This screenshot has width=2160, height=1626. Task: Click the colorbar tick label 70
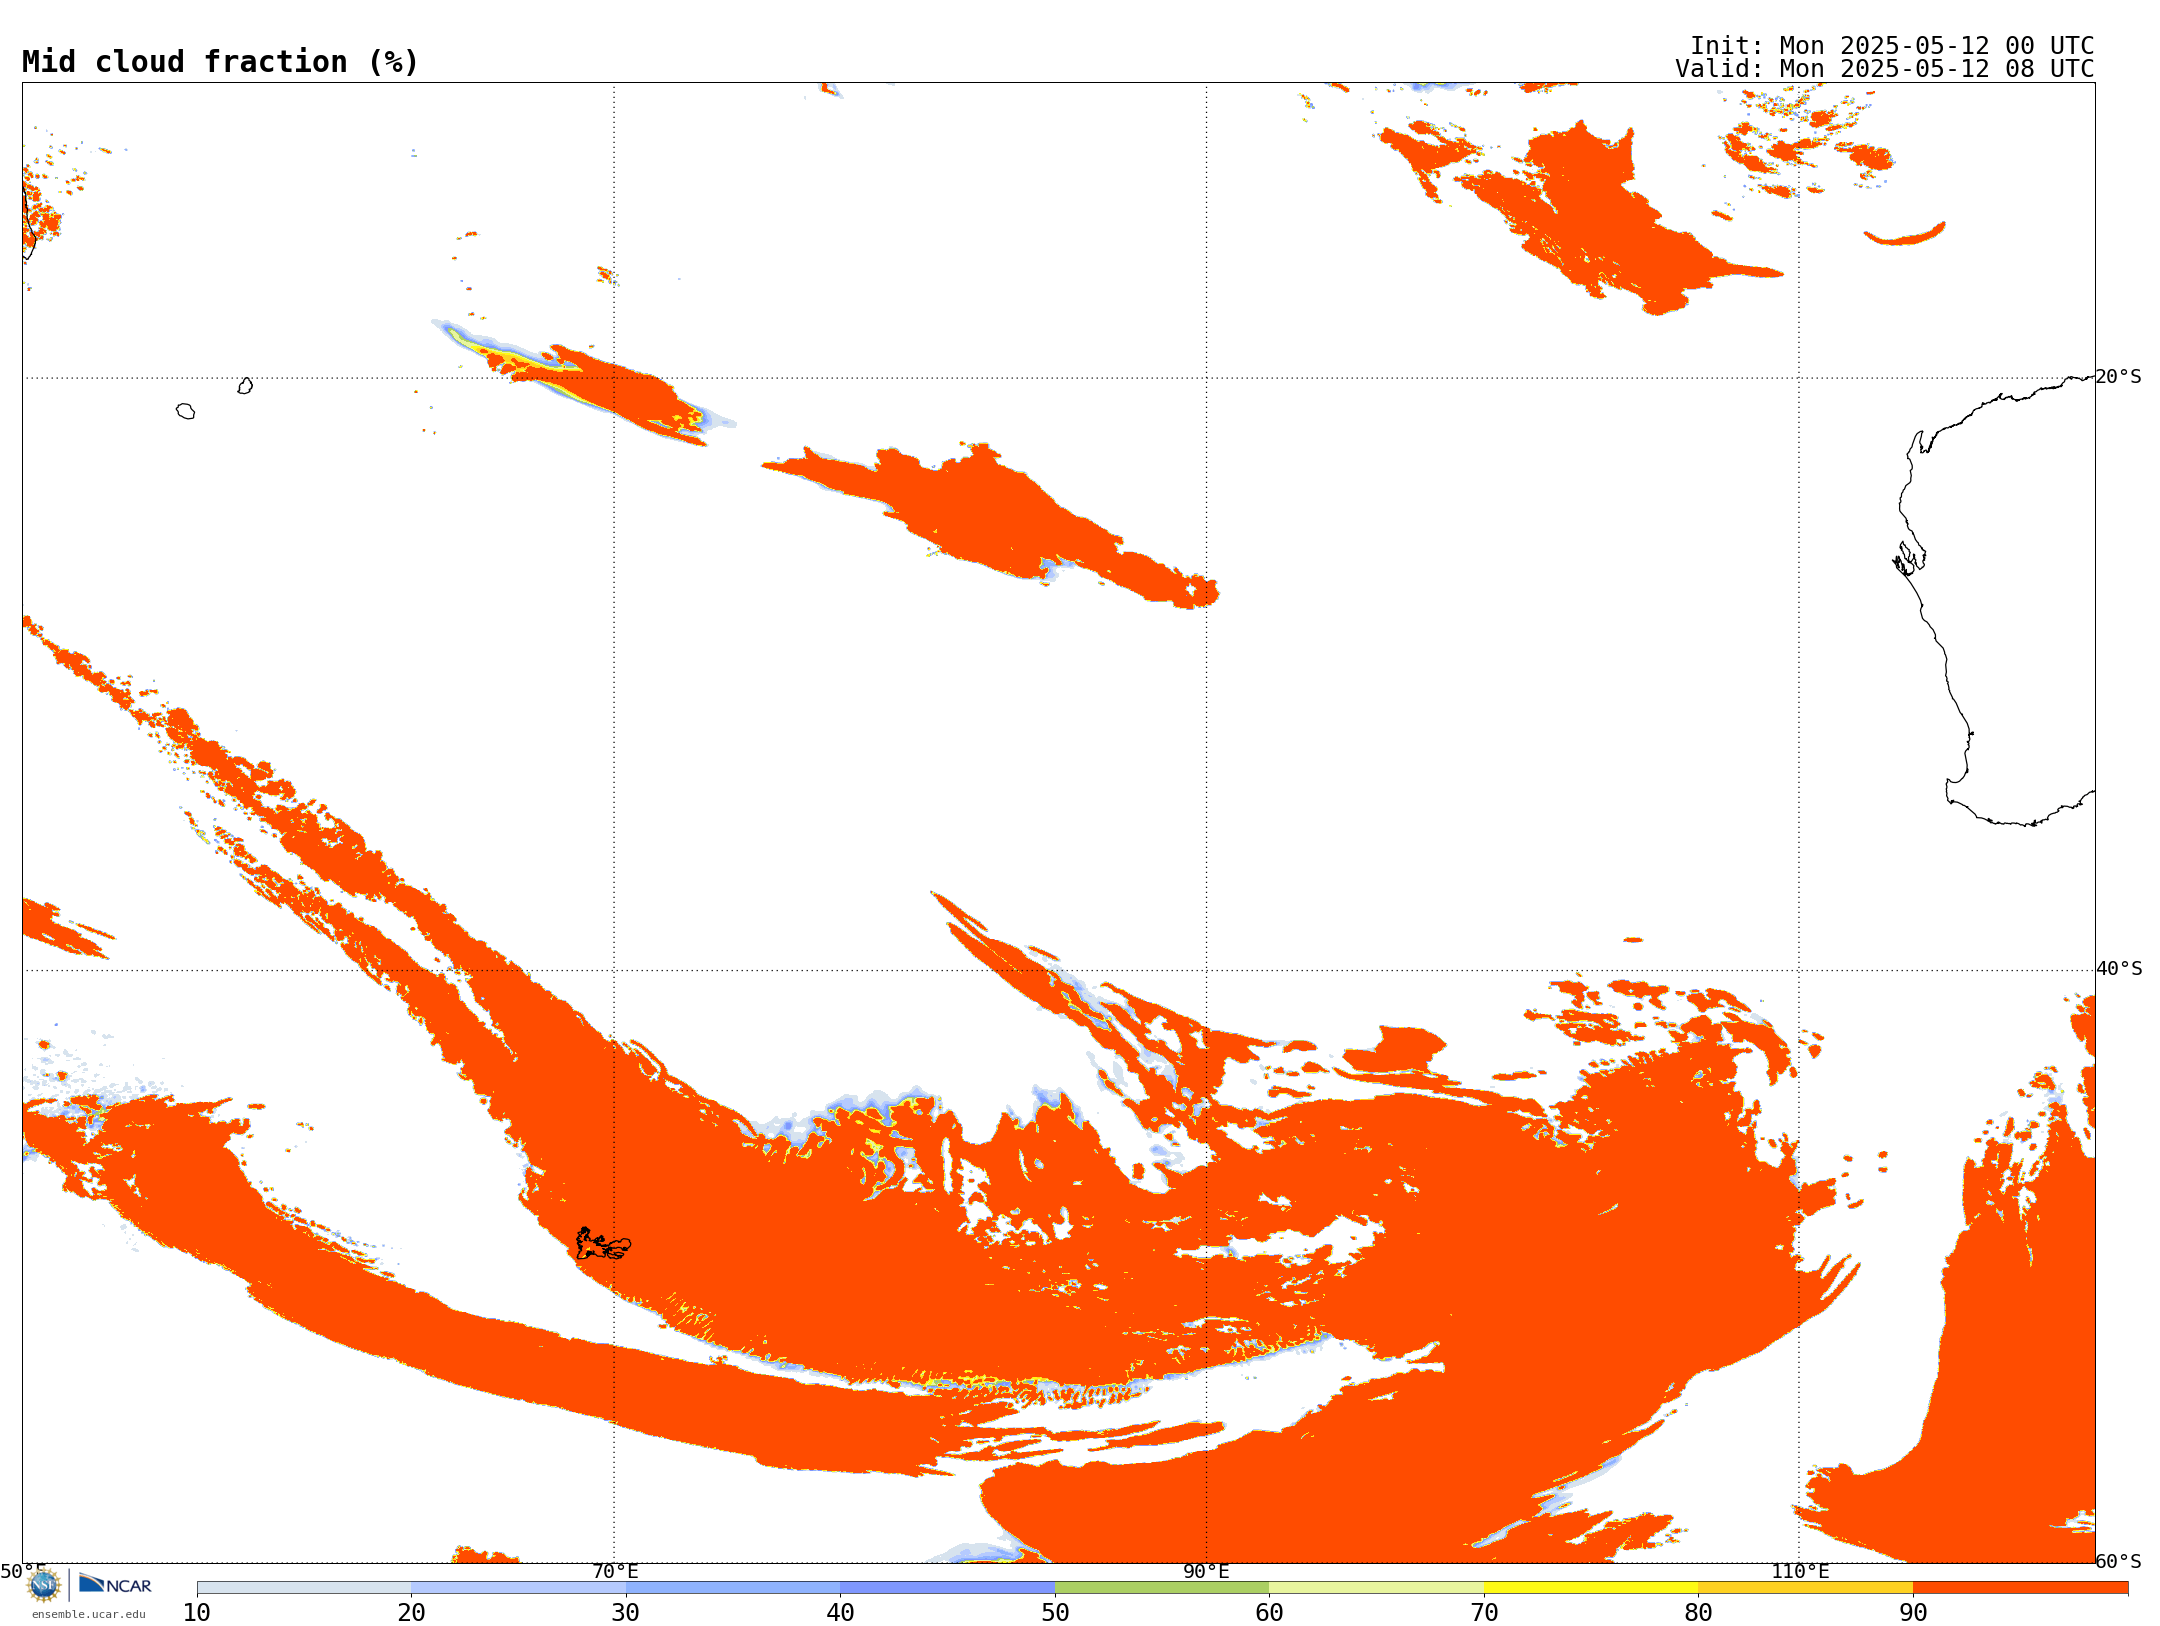(x=1484, y=1613)
